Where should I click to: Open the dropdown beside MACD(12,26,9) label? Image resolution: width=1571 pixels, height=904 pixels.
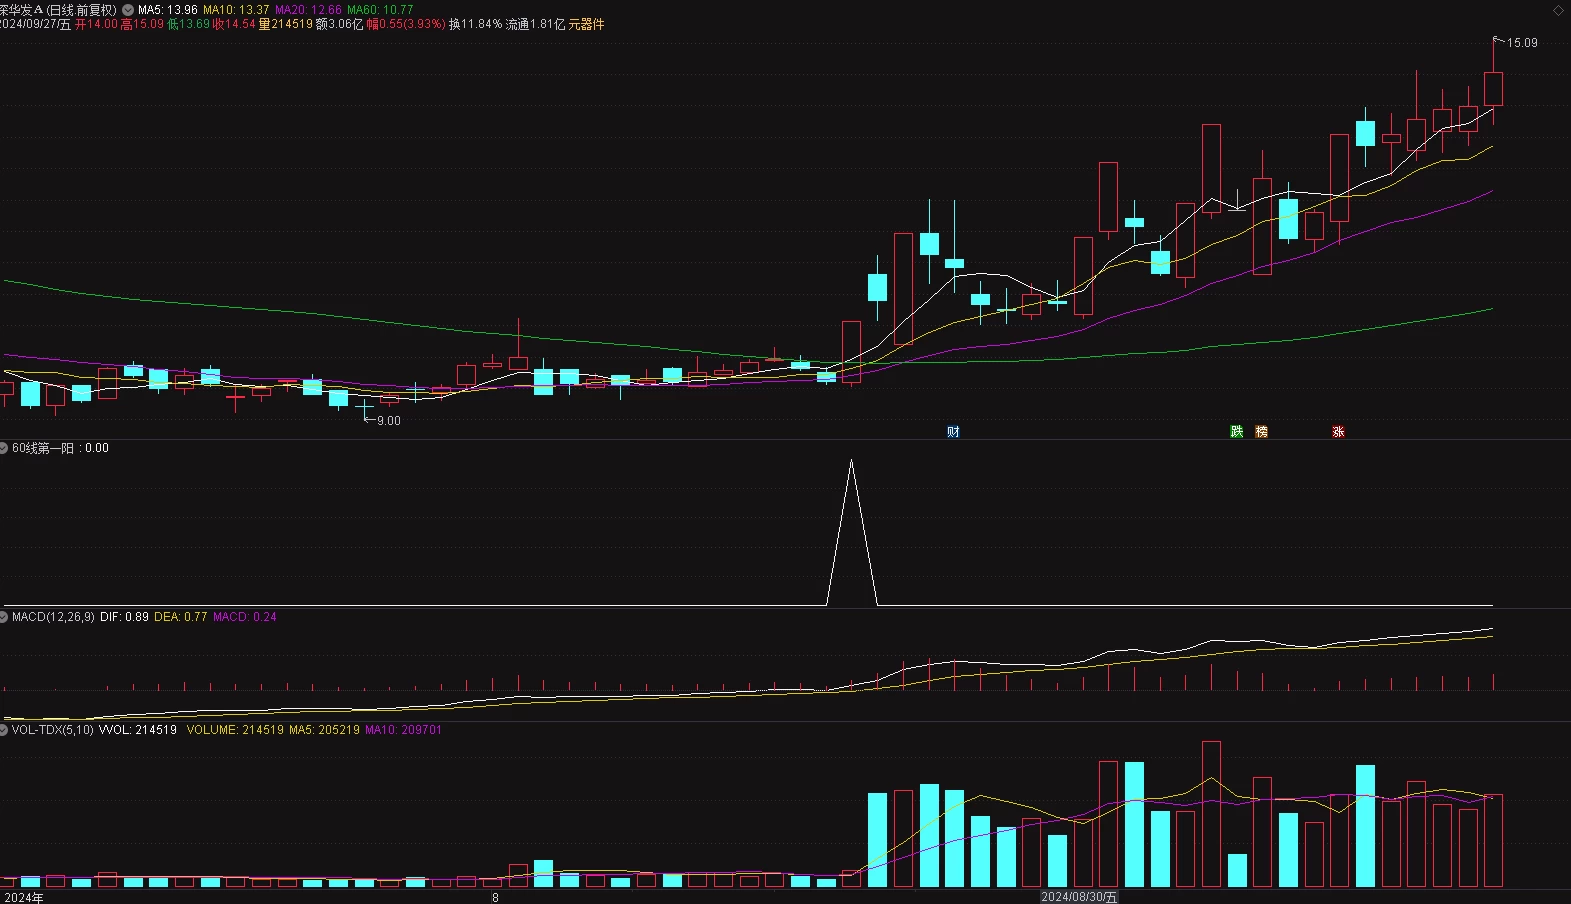click(5, 617)
